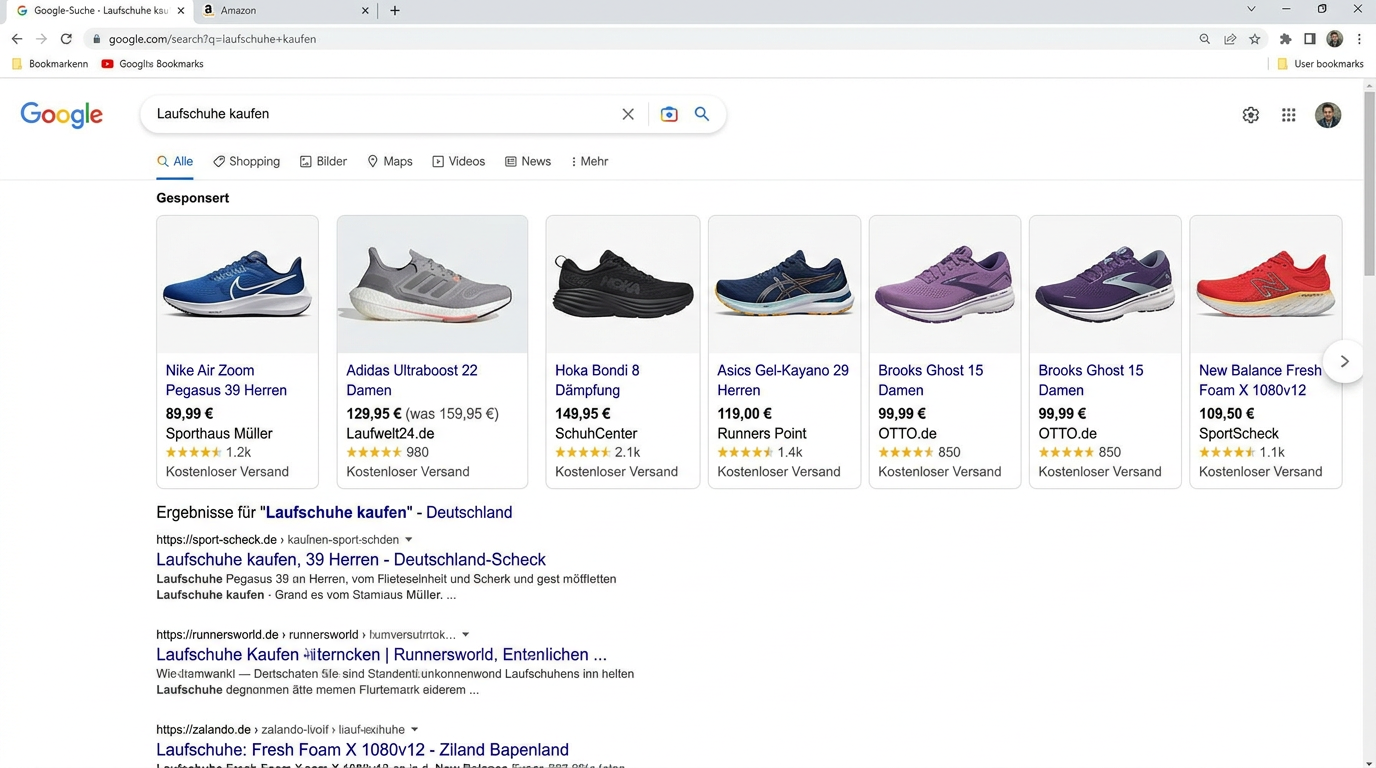Click the browser back arrow
This screenshot has height=768, width=1376.
click(17, 39)
